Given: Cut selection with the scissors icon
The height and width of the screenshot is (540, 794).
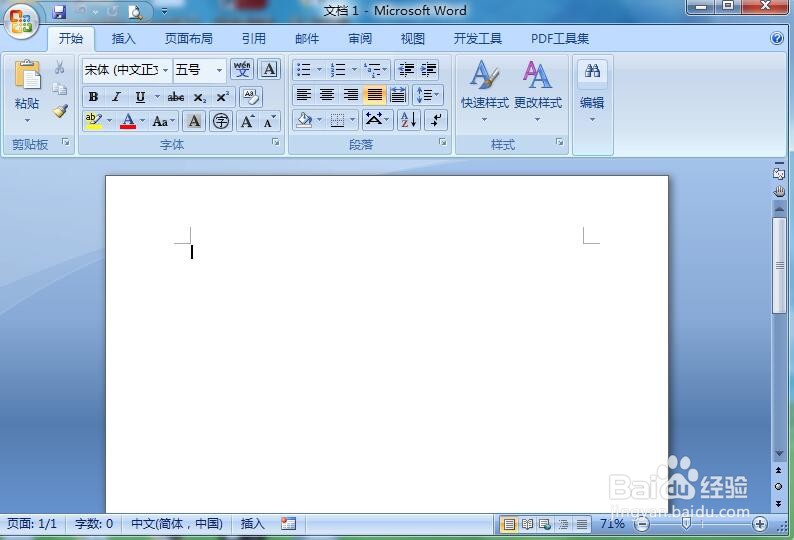Looking at the screenshot, I should tap(59, 67).
